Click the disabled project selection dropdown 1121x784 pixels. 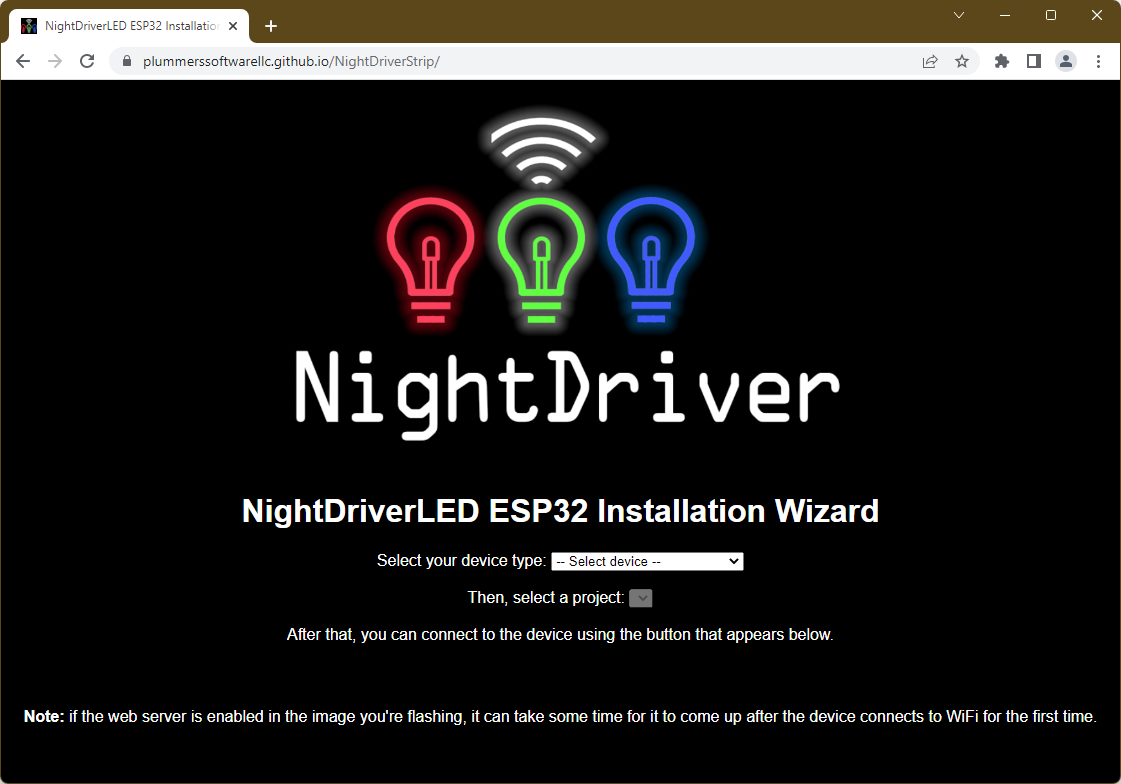coord(641,598)
